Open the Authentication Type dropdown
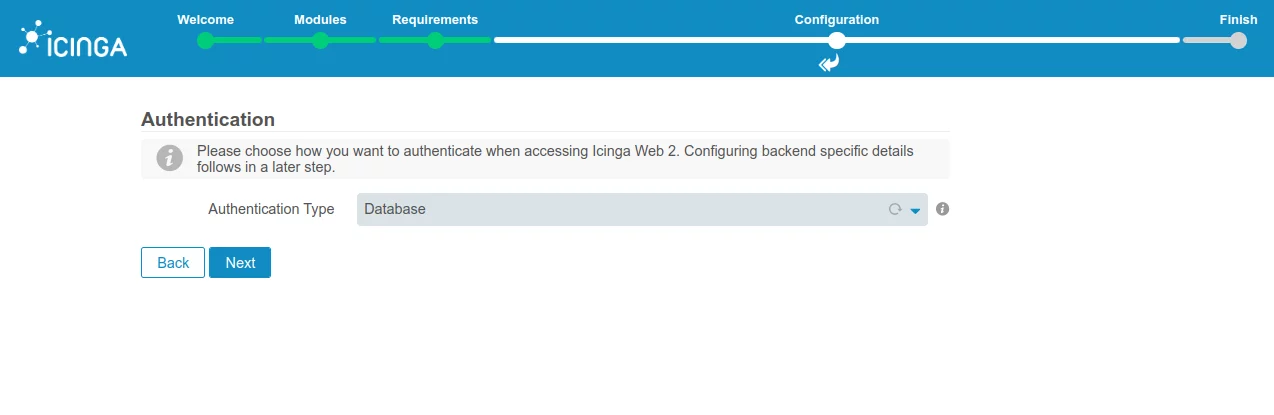Viewport: 1274px width, 415px height. click(642, 210)
